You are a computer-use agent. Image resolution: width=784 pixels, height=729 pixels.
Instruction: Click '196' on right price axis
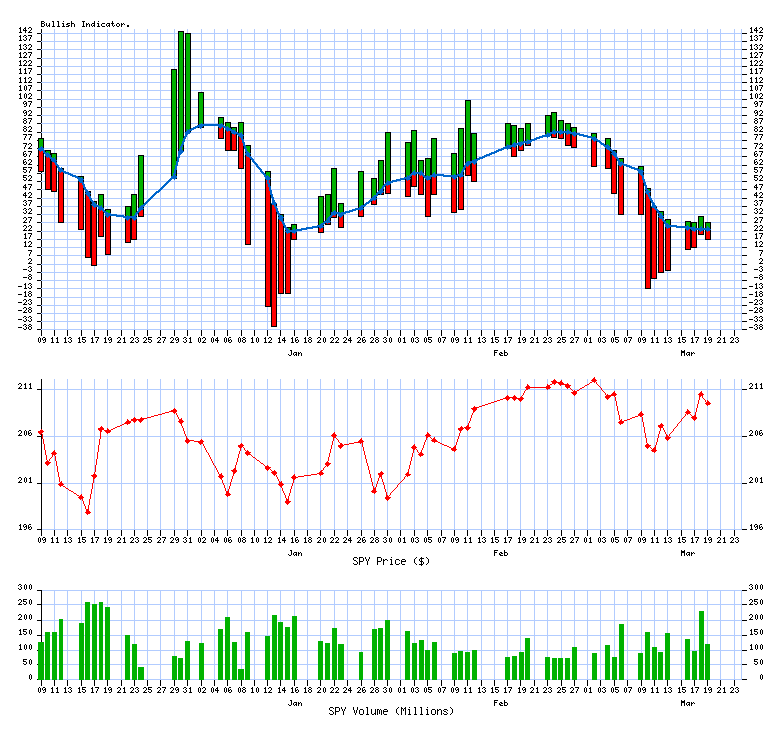coord(753,528)
